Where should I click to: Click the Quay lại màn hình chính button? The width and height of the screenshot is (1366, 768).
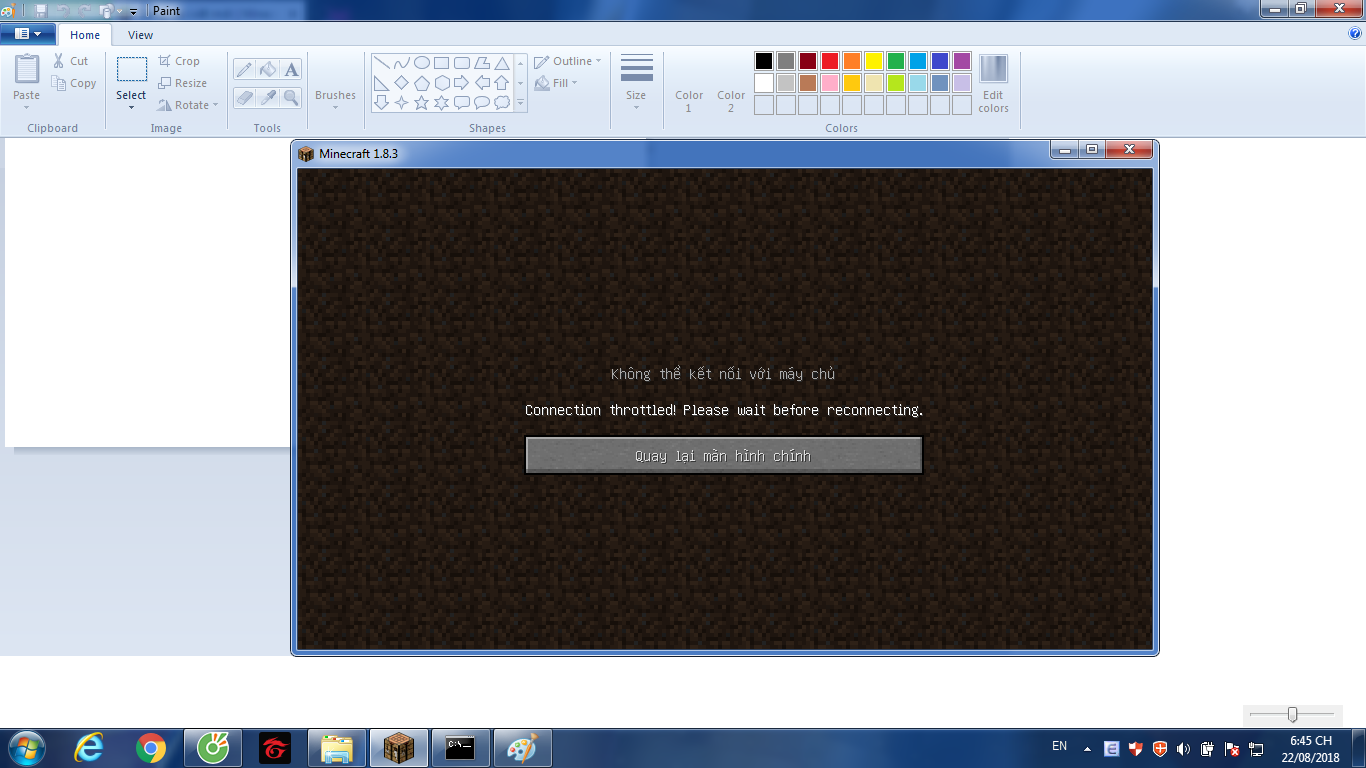723,455
